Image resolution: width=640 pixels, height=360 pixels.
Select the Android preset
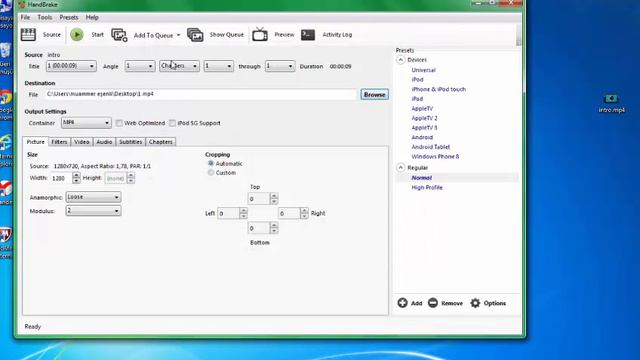(x=422, y=138)
